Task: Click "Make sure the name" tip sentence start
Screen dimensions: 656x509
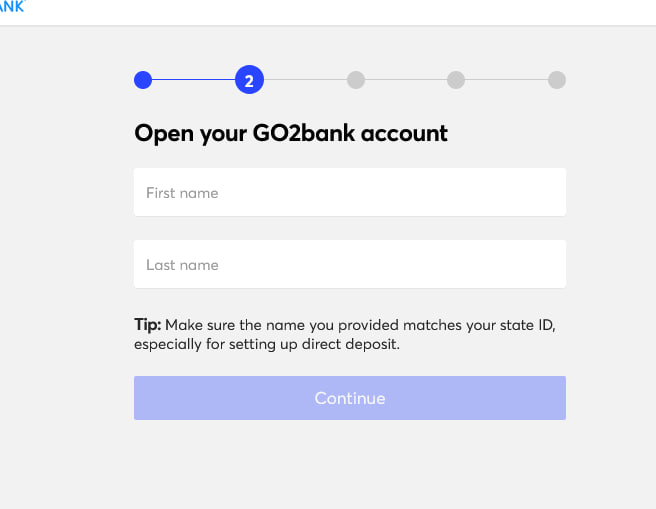Action: (227, 325)
